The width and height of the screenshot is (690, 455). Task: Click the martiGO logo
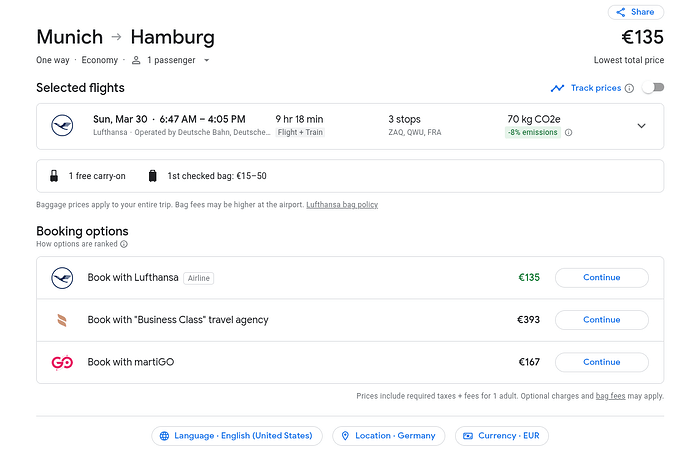pyautogui.click(x=62, y=362)
